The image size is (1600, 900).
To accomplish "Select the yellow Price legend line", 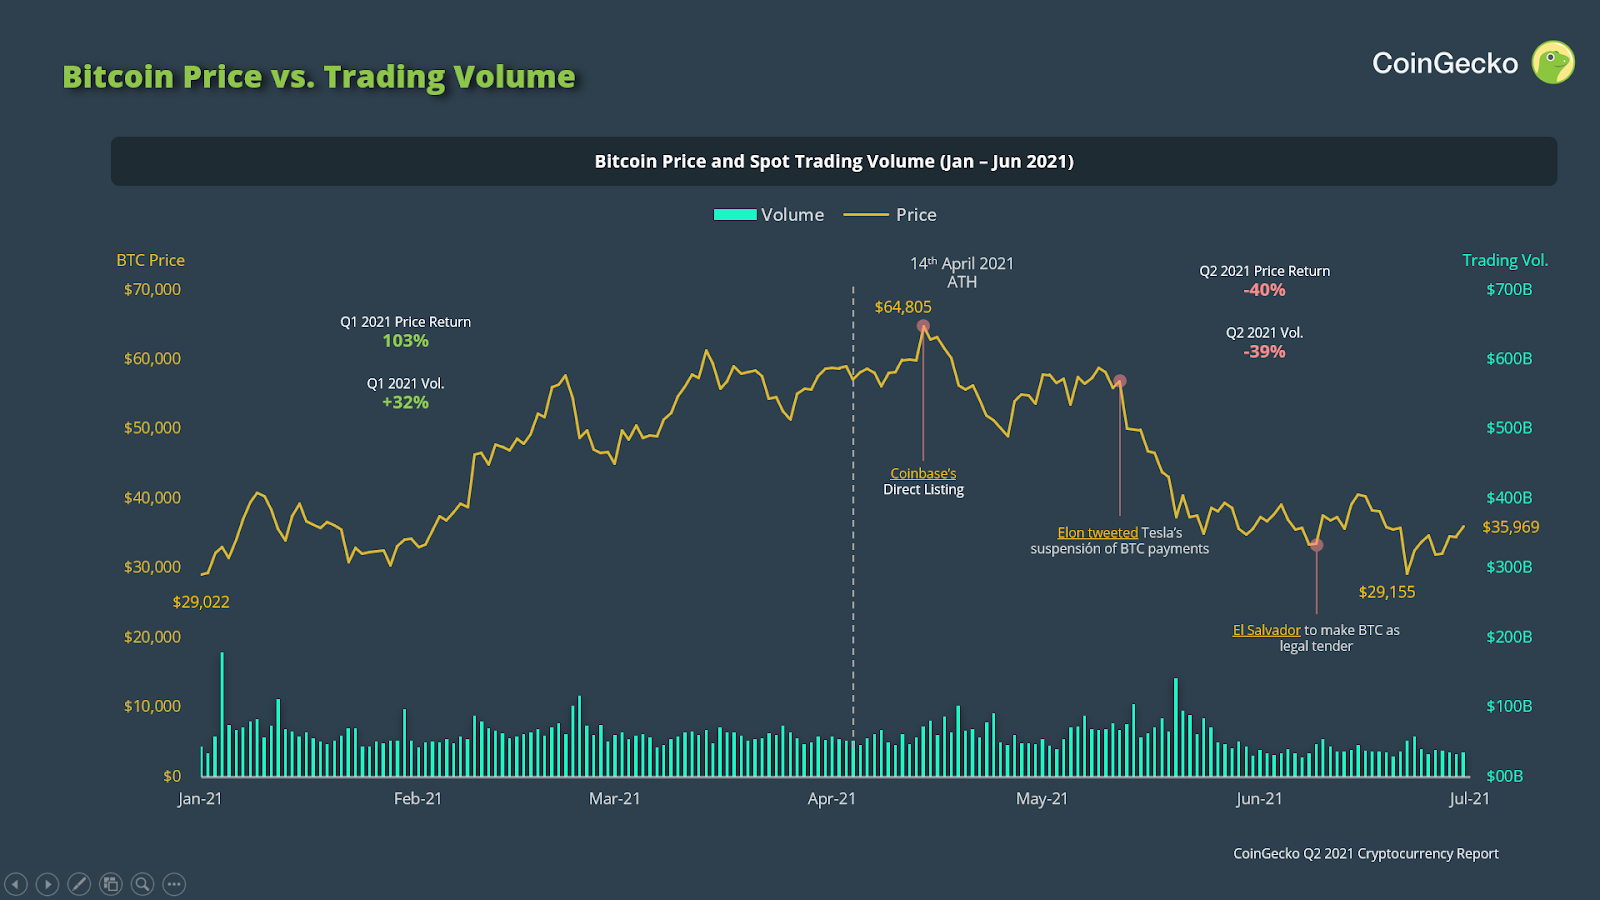I will pos(866,215).
